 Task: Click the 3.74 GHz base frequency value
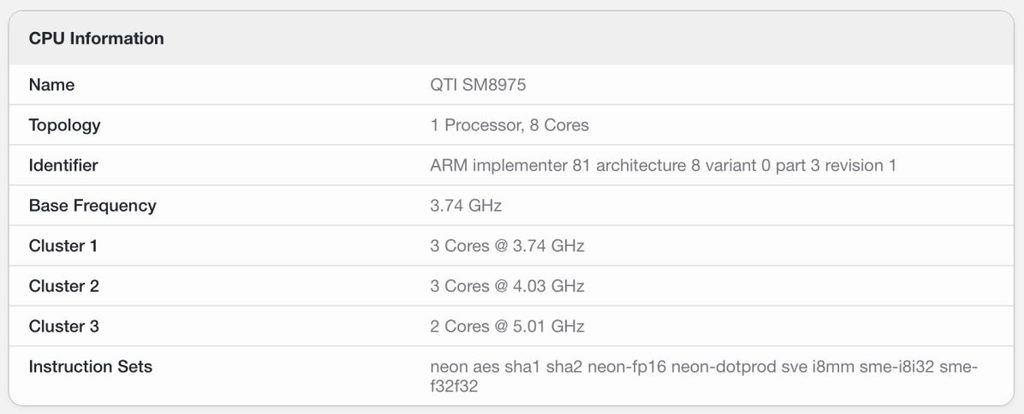coord(466,206)
